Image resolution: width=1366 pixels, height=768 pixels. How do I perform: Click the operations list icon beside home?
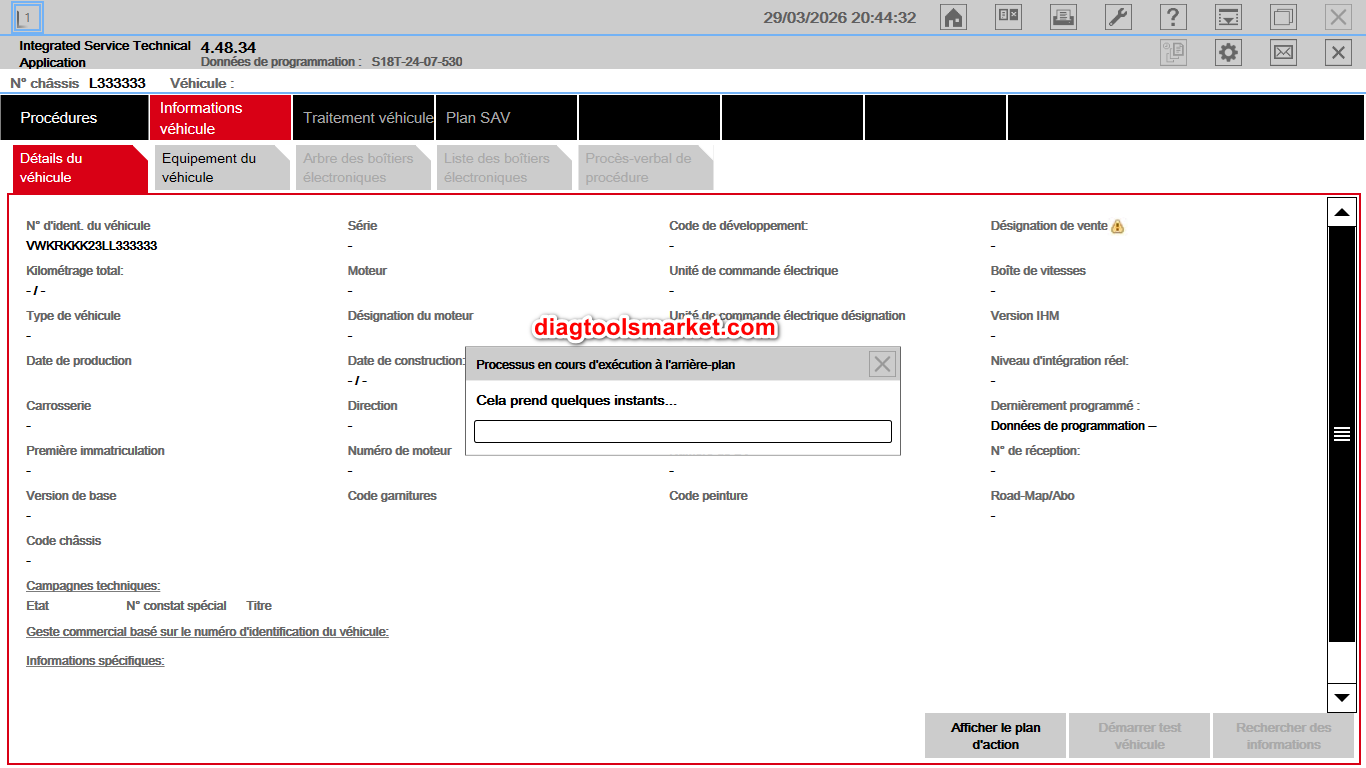[x=1008, y=17]
